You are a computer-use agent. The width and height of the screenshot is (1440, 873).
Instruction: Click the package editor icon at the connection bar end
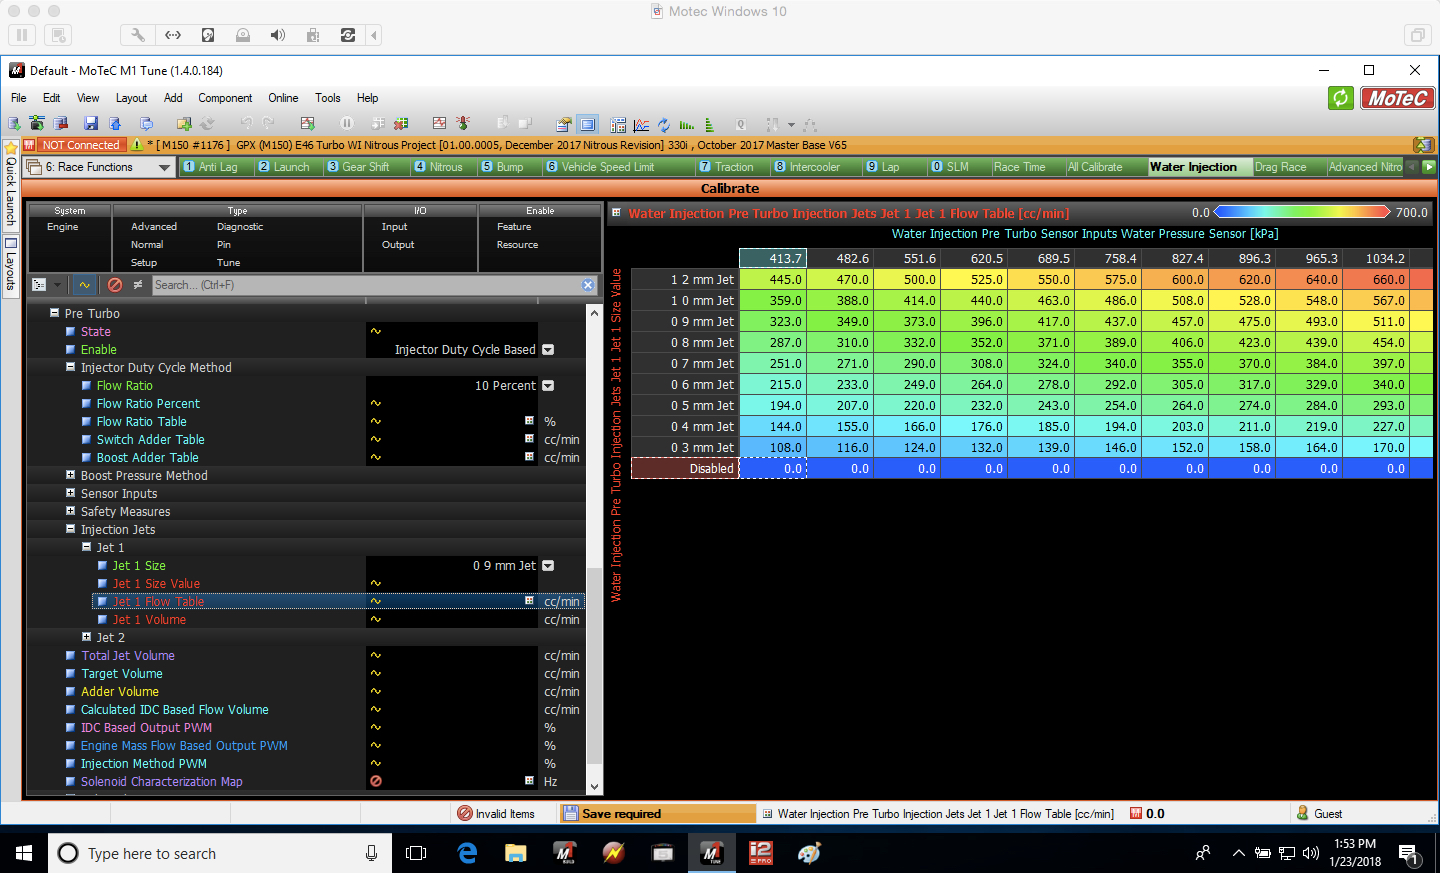1423,145
